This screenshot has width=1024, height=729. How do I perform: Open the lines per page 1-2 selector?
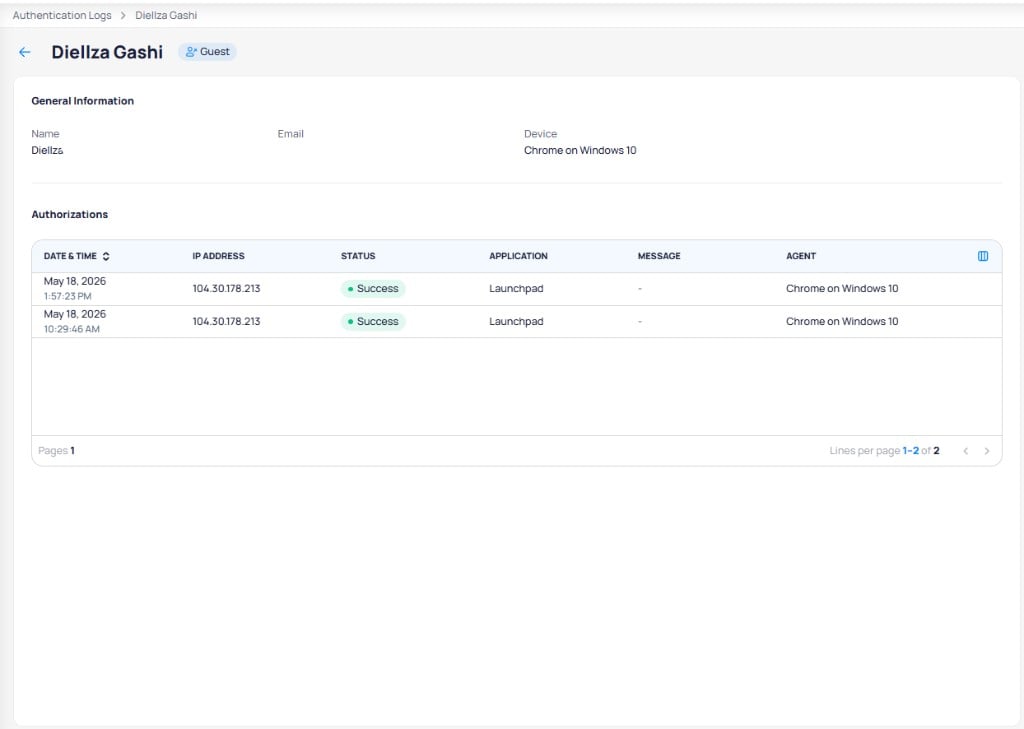click(910, 451)
